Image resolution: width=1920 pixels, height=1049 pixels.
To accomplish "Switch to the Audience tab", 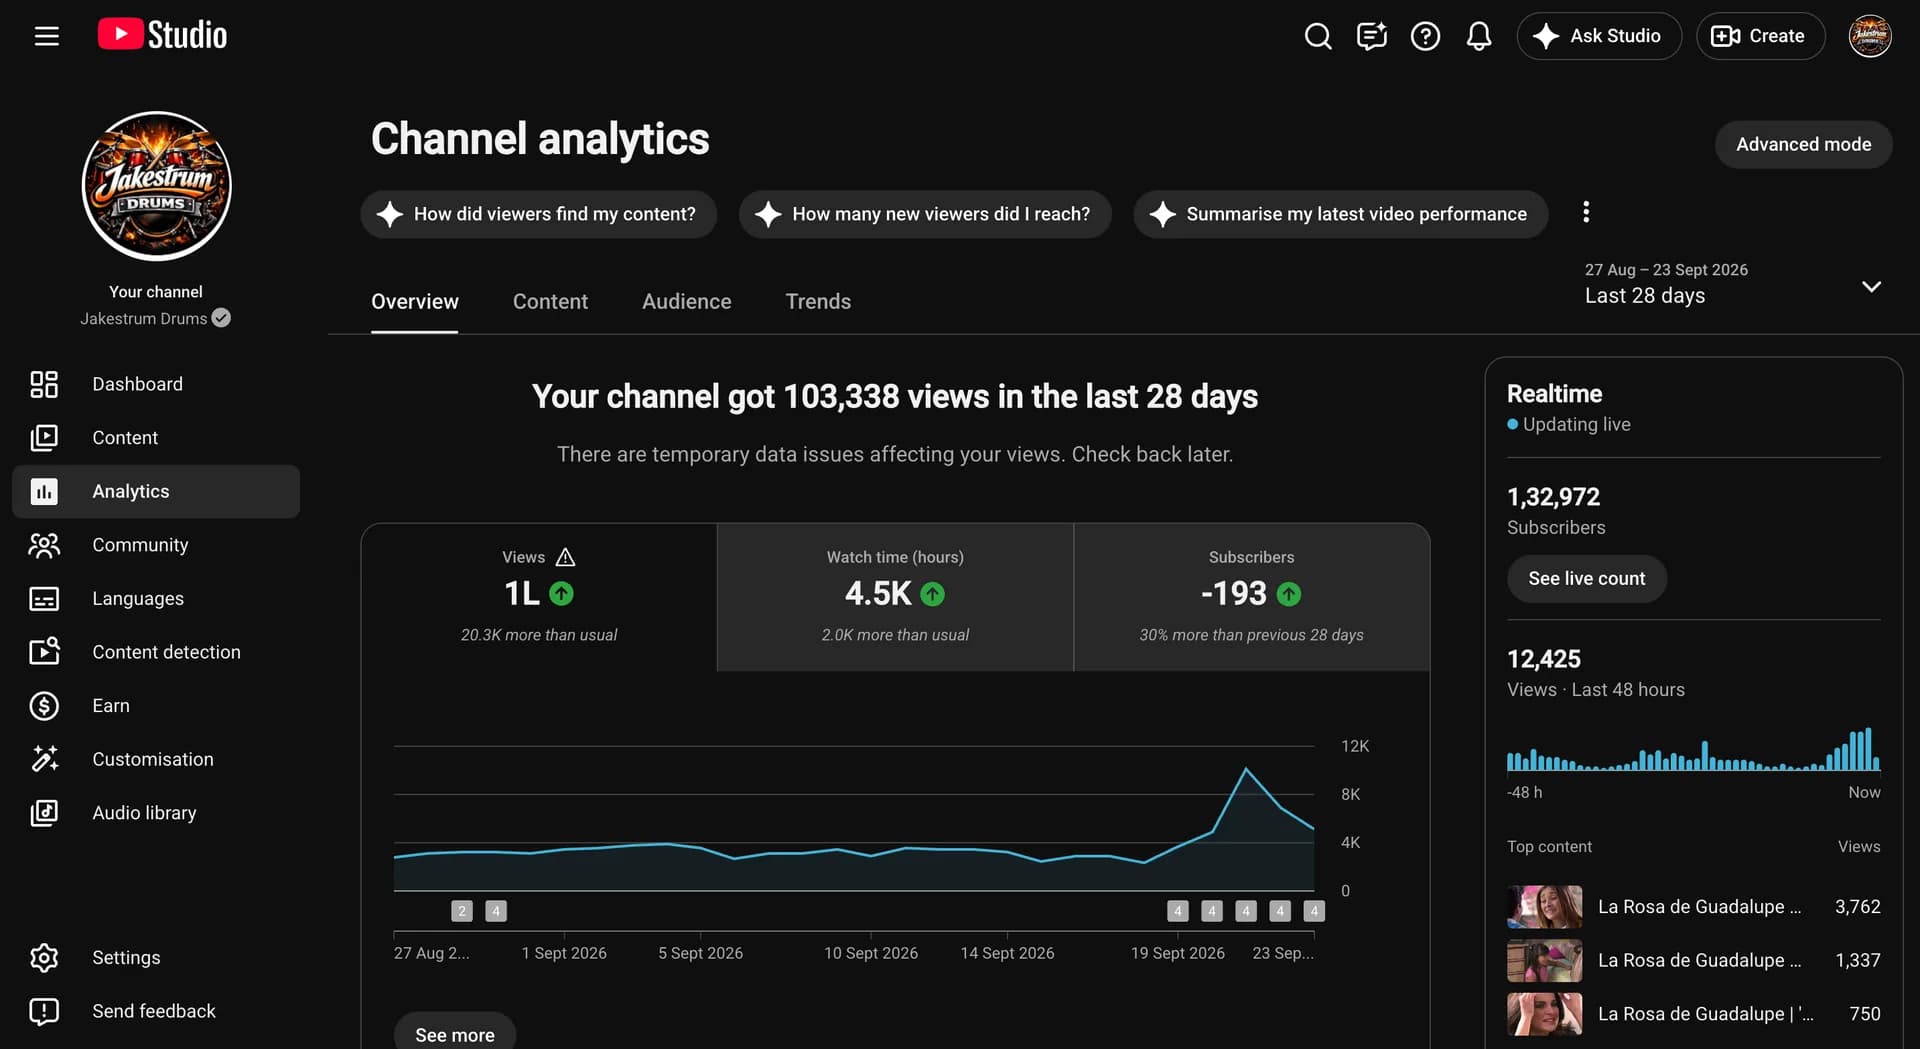I will coord(686,301).
